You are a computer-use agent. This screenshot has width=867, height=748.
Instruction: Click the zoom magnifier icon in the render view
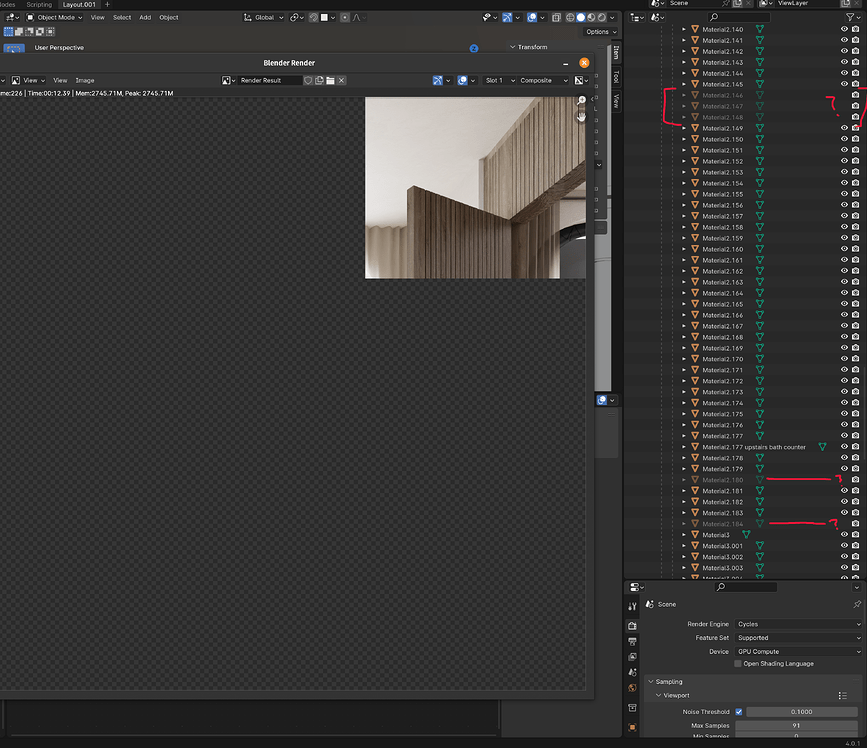click(x=582, y=100)
